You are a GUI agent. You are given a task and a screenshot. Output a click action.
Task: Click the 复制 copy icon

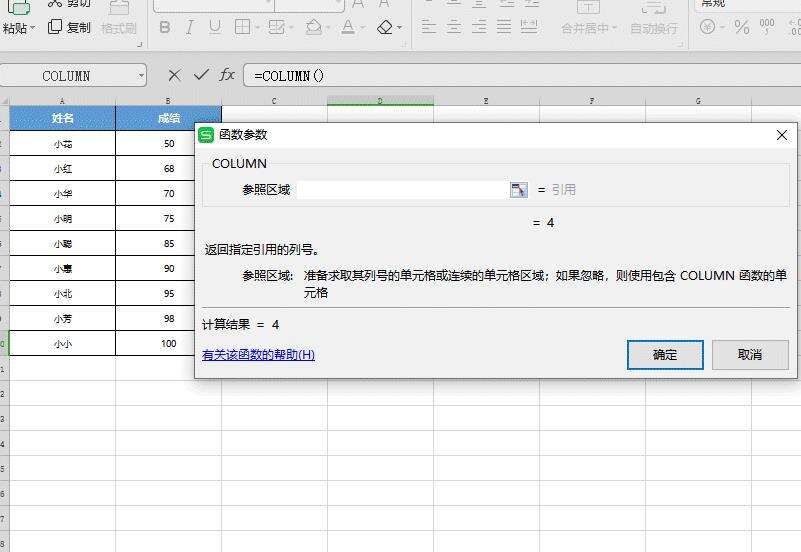(x=55, y=27)
